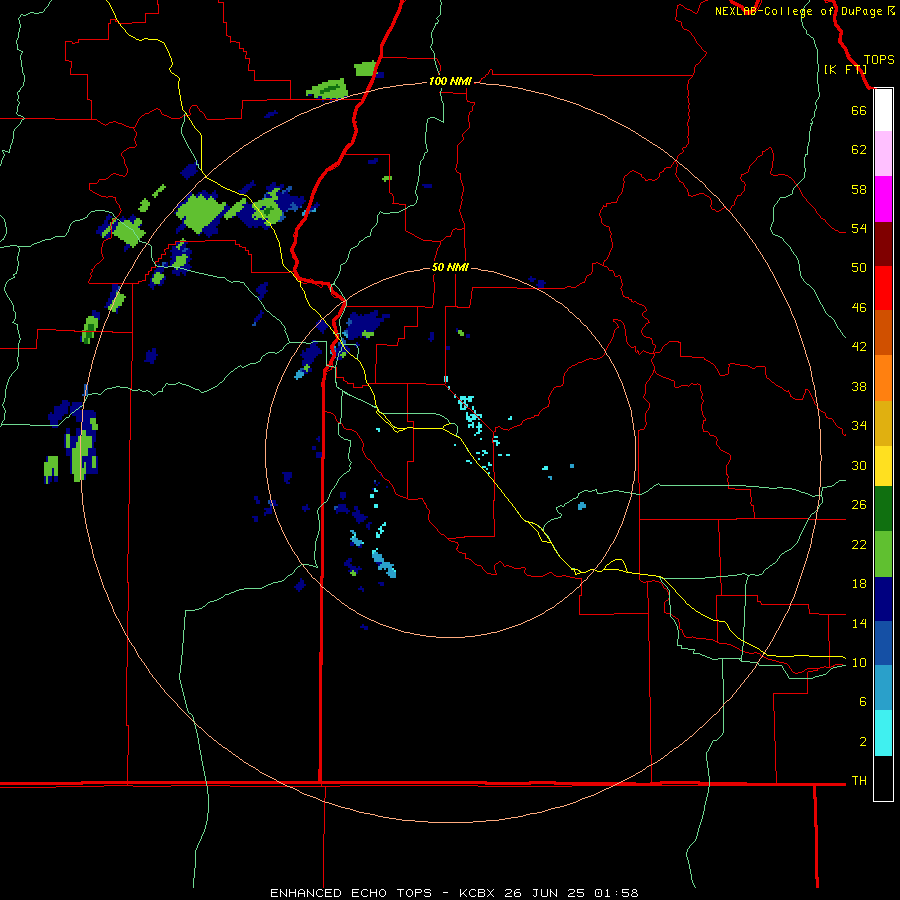Click the "26 JUN 25 01:58" timestamp
The height and width of the screenshot is (900, 900).
[x=572, y=893]
